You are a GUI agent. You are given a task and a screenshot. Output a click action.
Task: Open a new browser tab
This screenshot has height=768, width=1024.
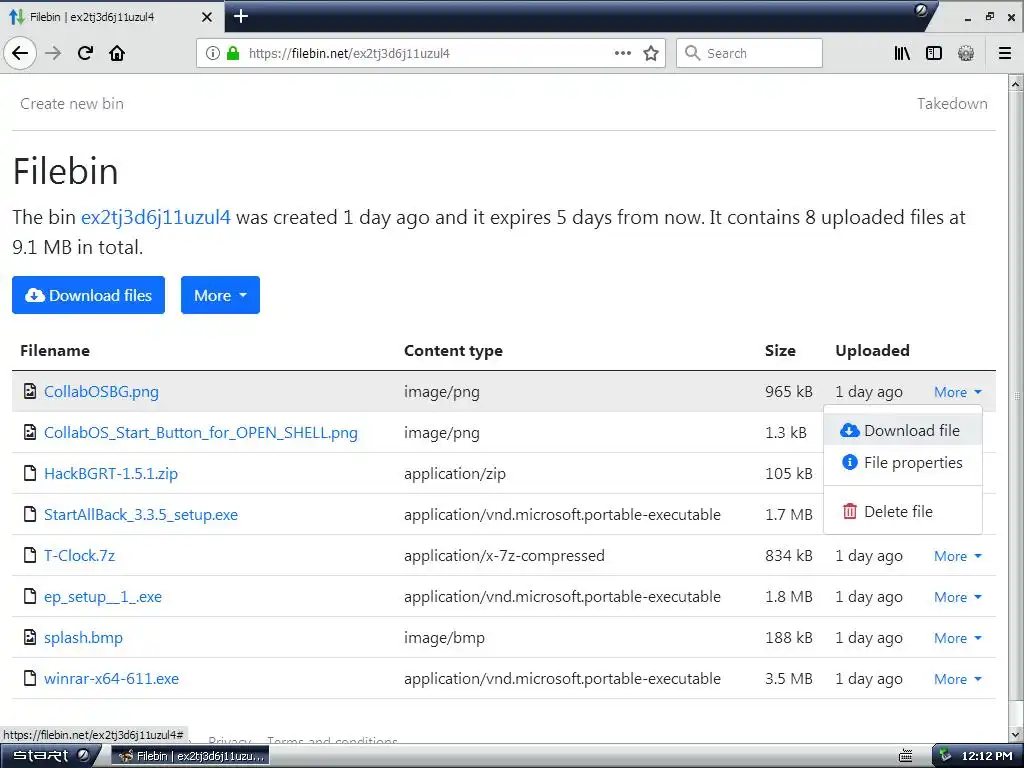241,16
